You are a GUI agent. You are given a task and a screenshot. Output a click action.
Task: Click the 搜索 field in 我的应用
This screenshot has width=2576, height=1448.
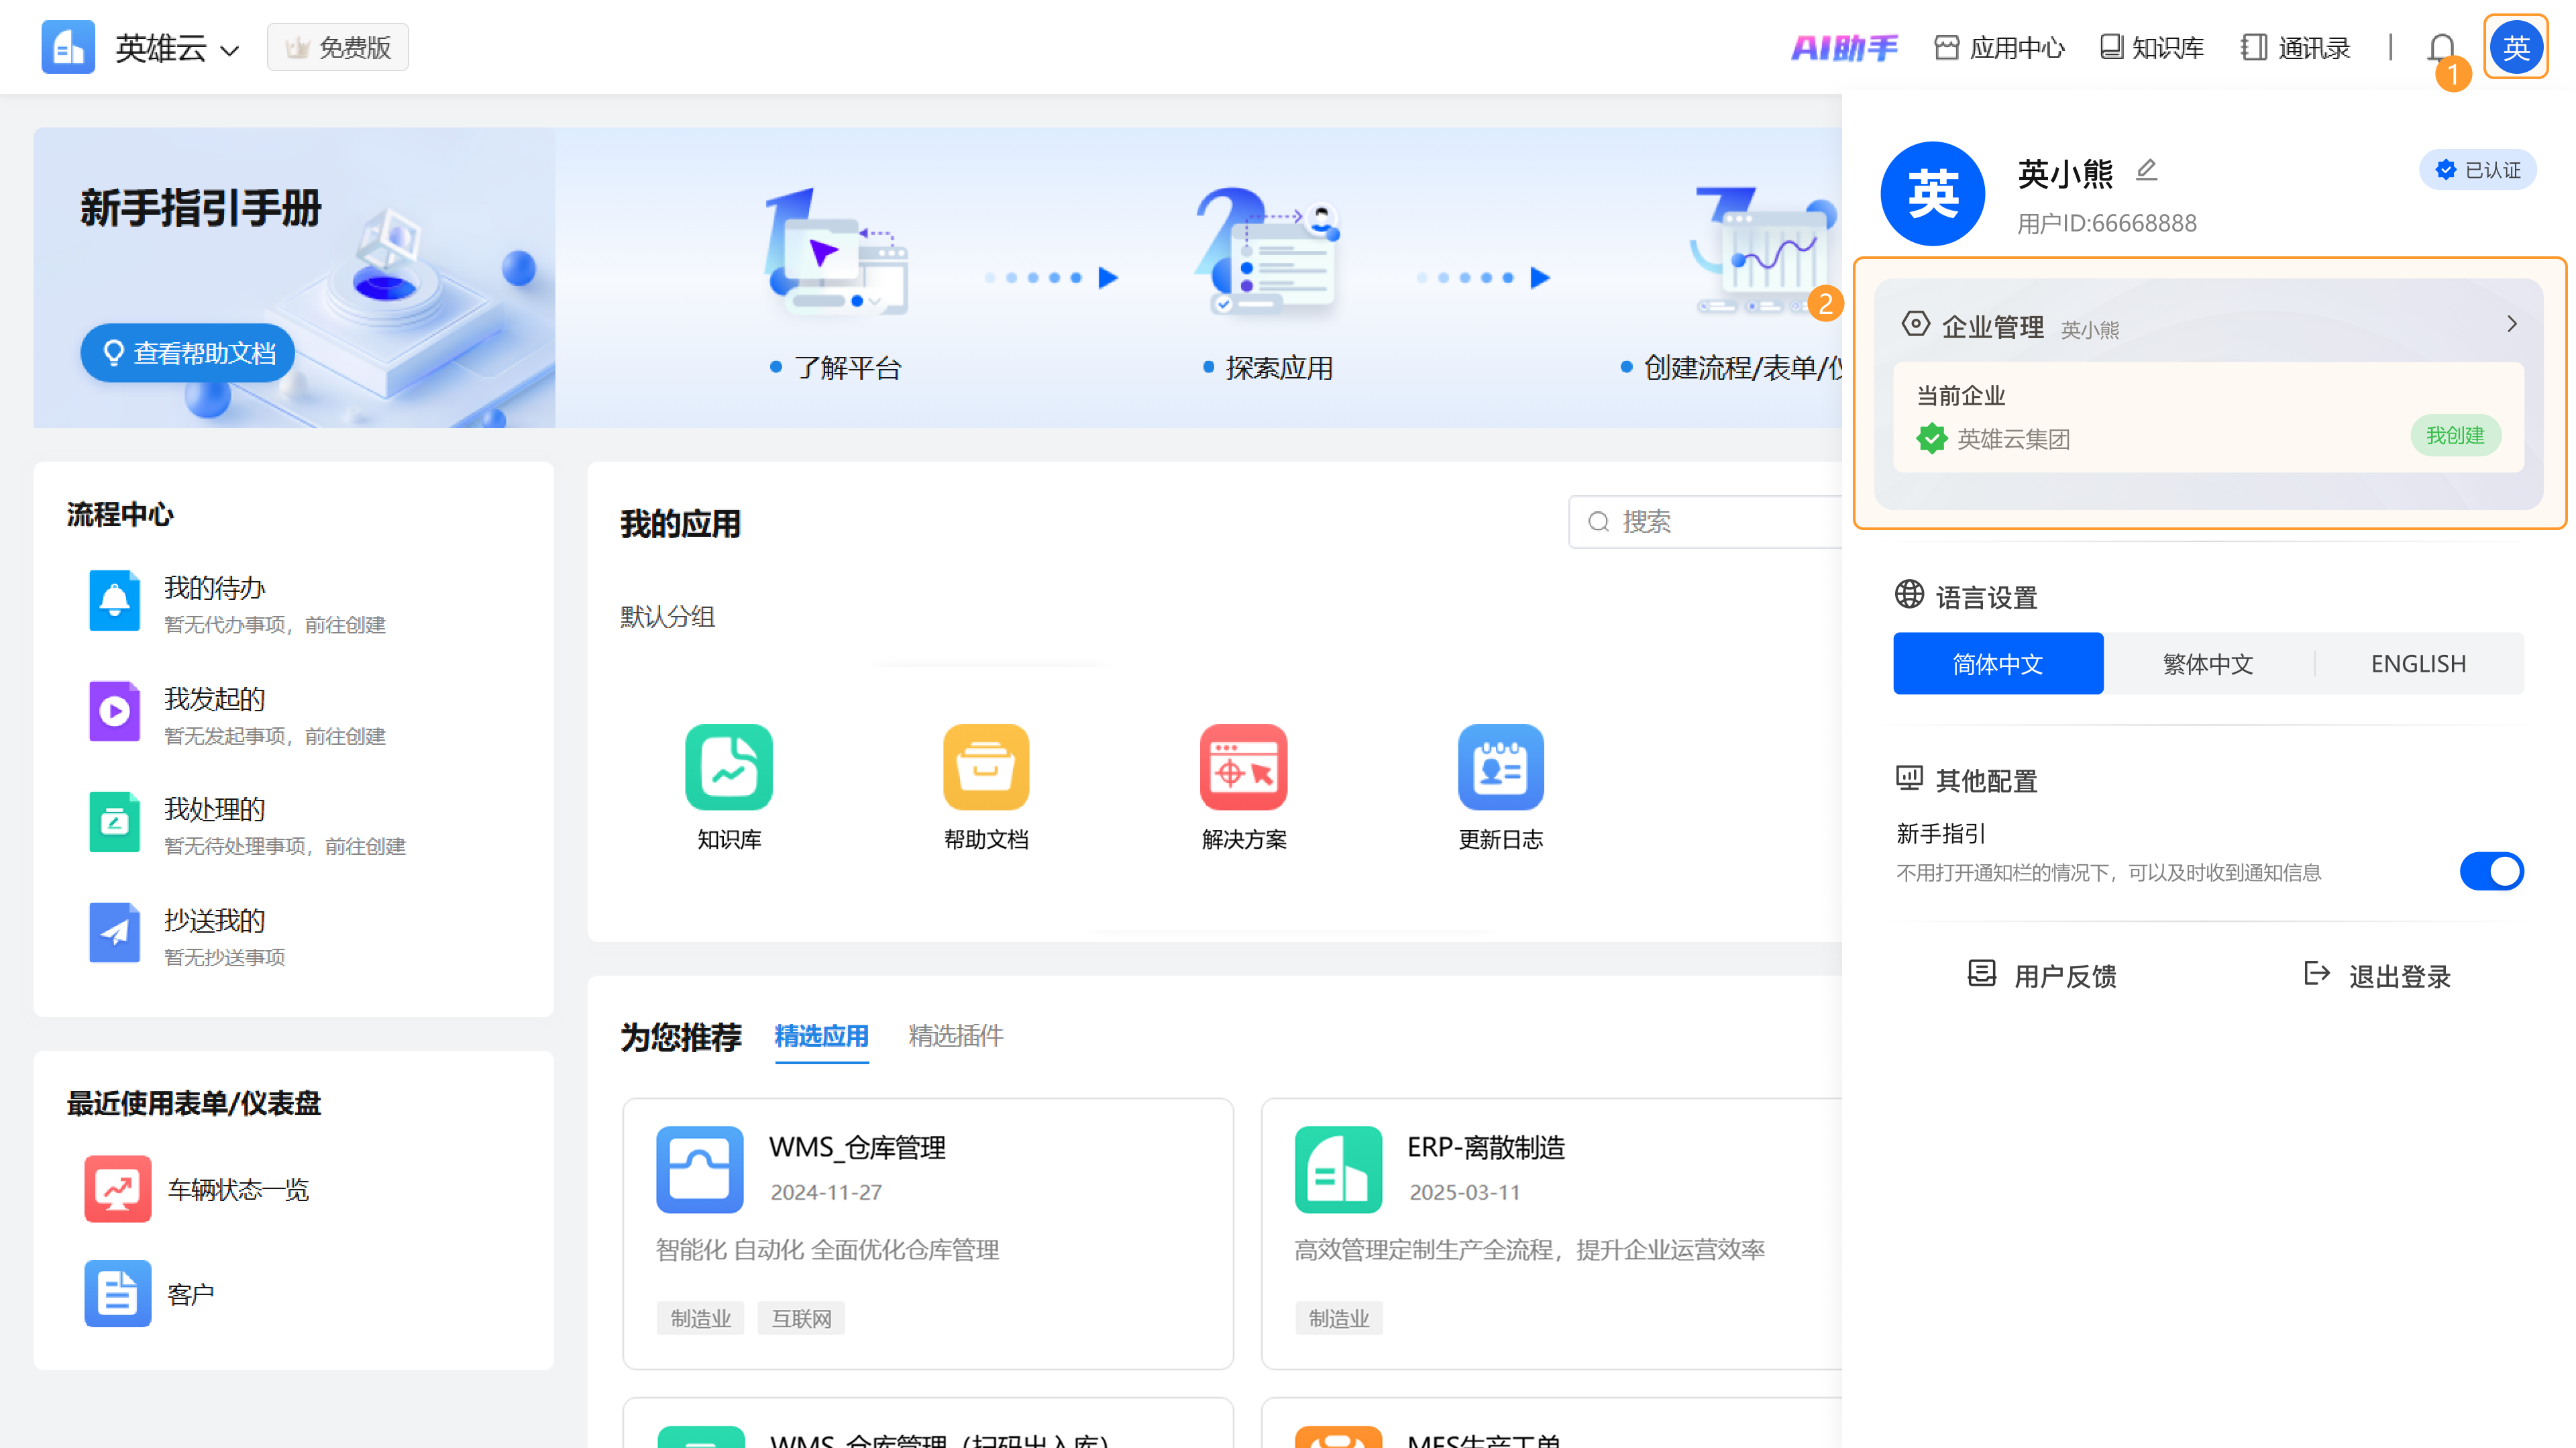[1706, 522]
